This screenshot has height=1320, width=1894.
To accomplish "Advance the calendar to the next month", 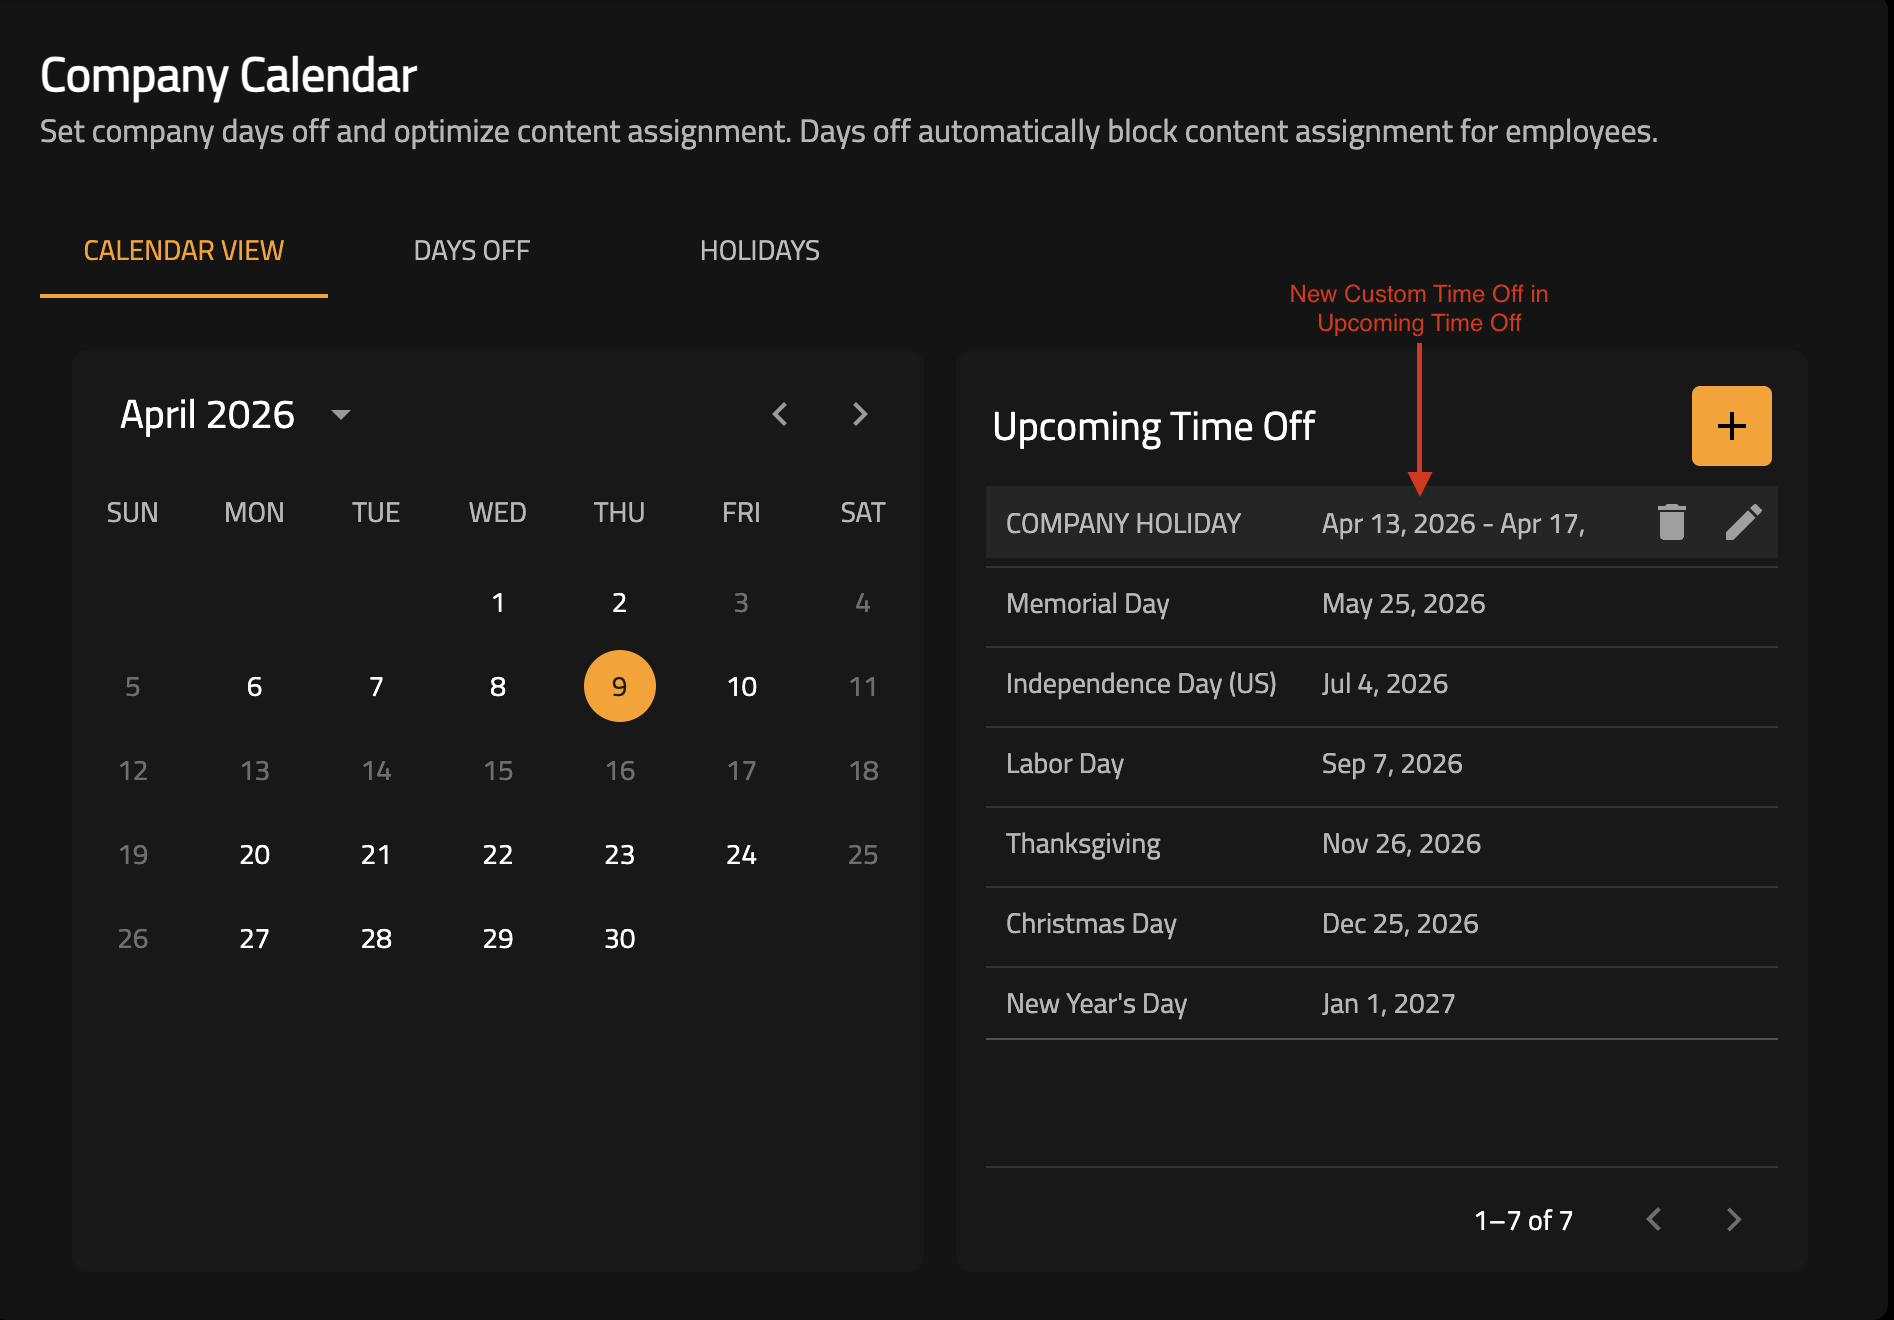I will (x=859, y=414).
